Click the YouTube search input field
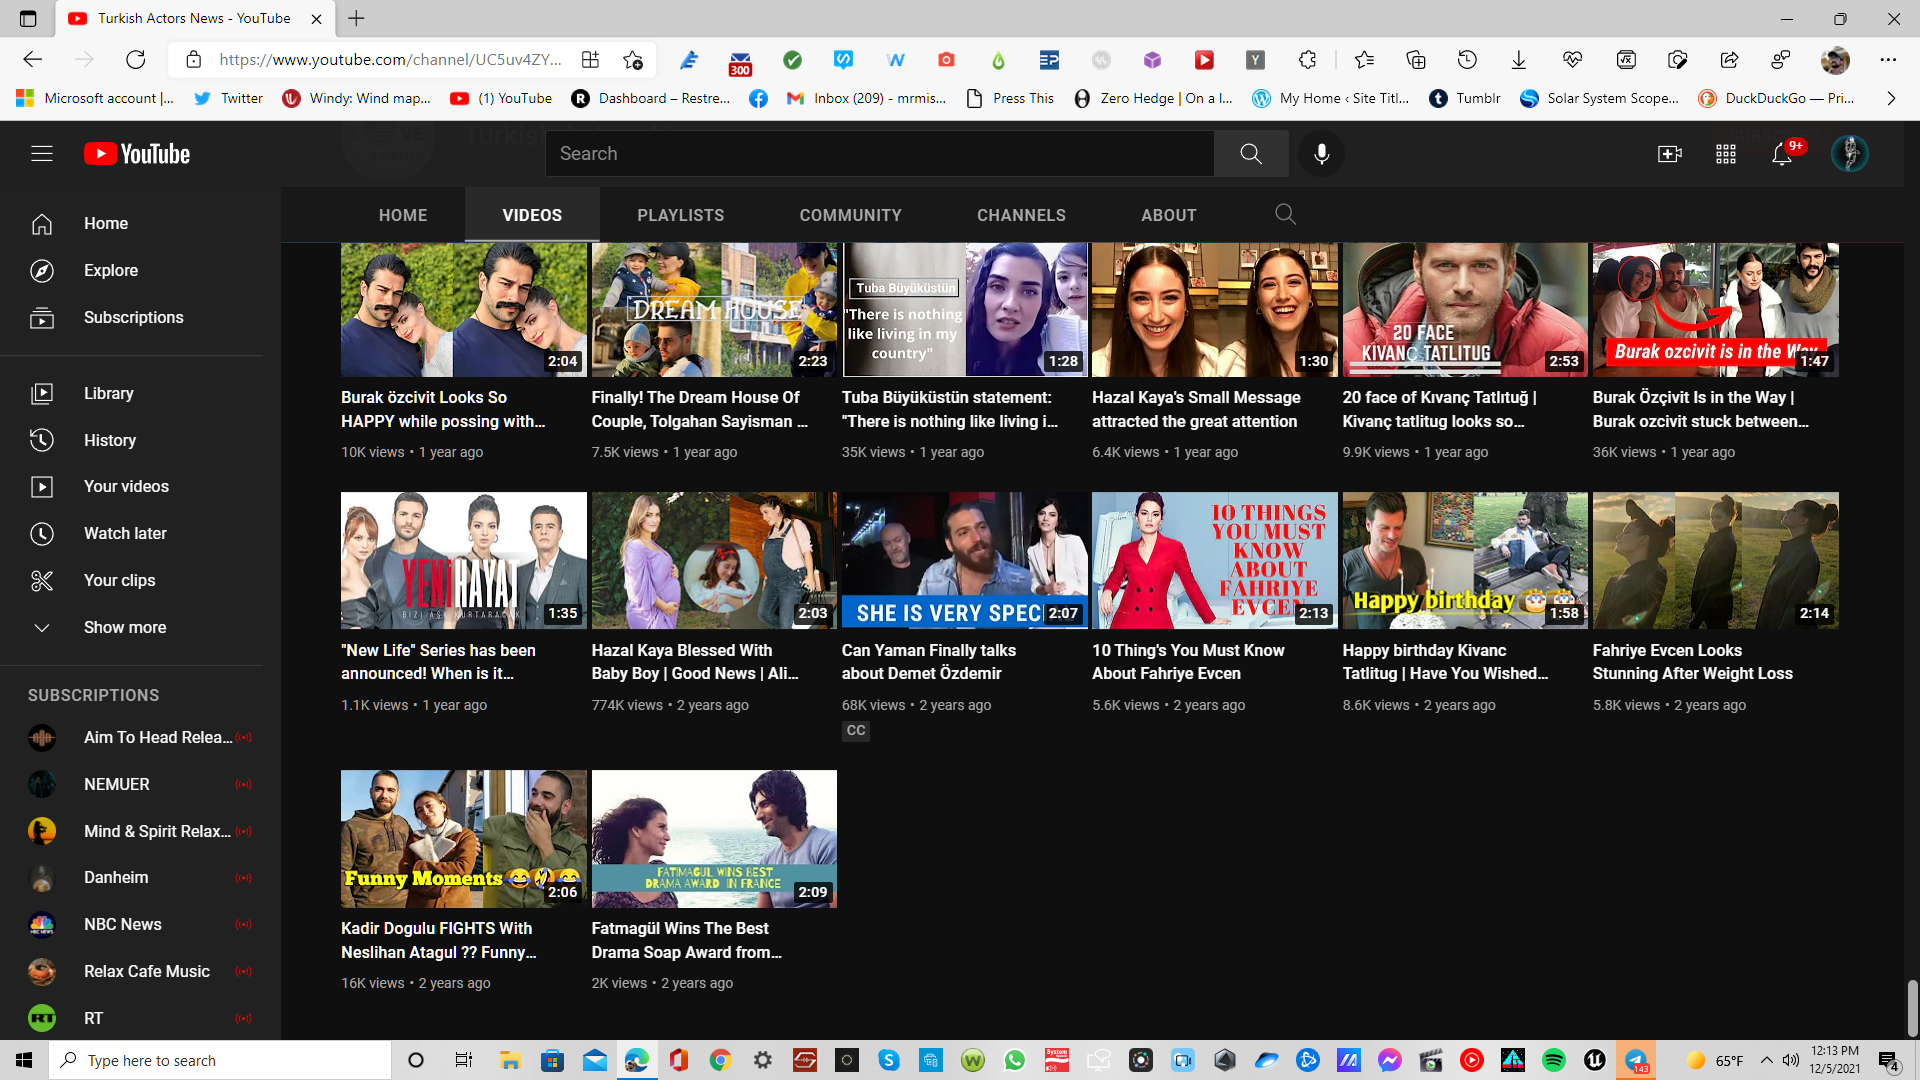 (880, 154)
